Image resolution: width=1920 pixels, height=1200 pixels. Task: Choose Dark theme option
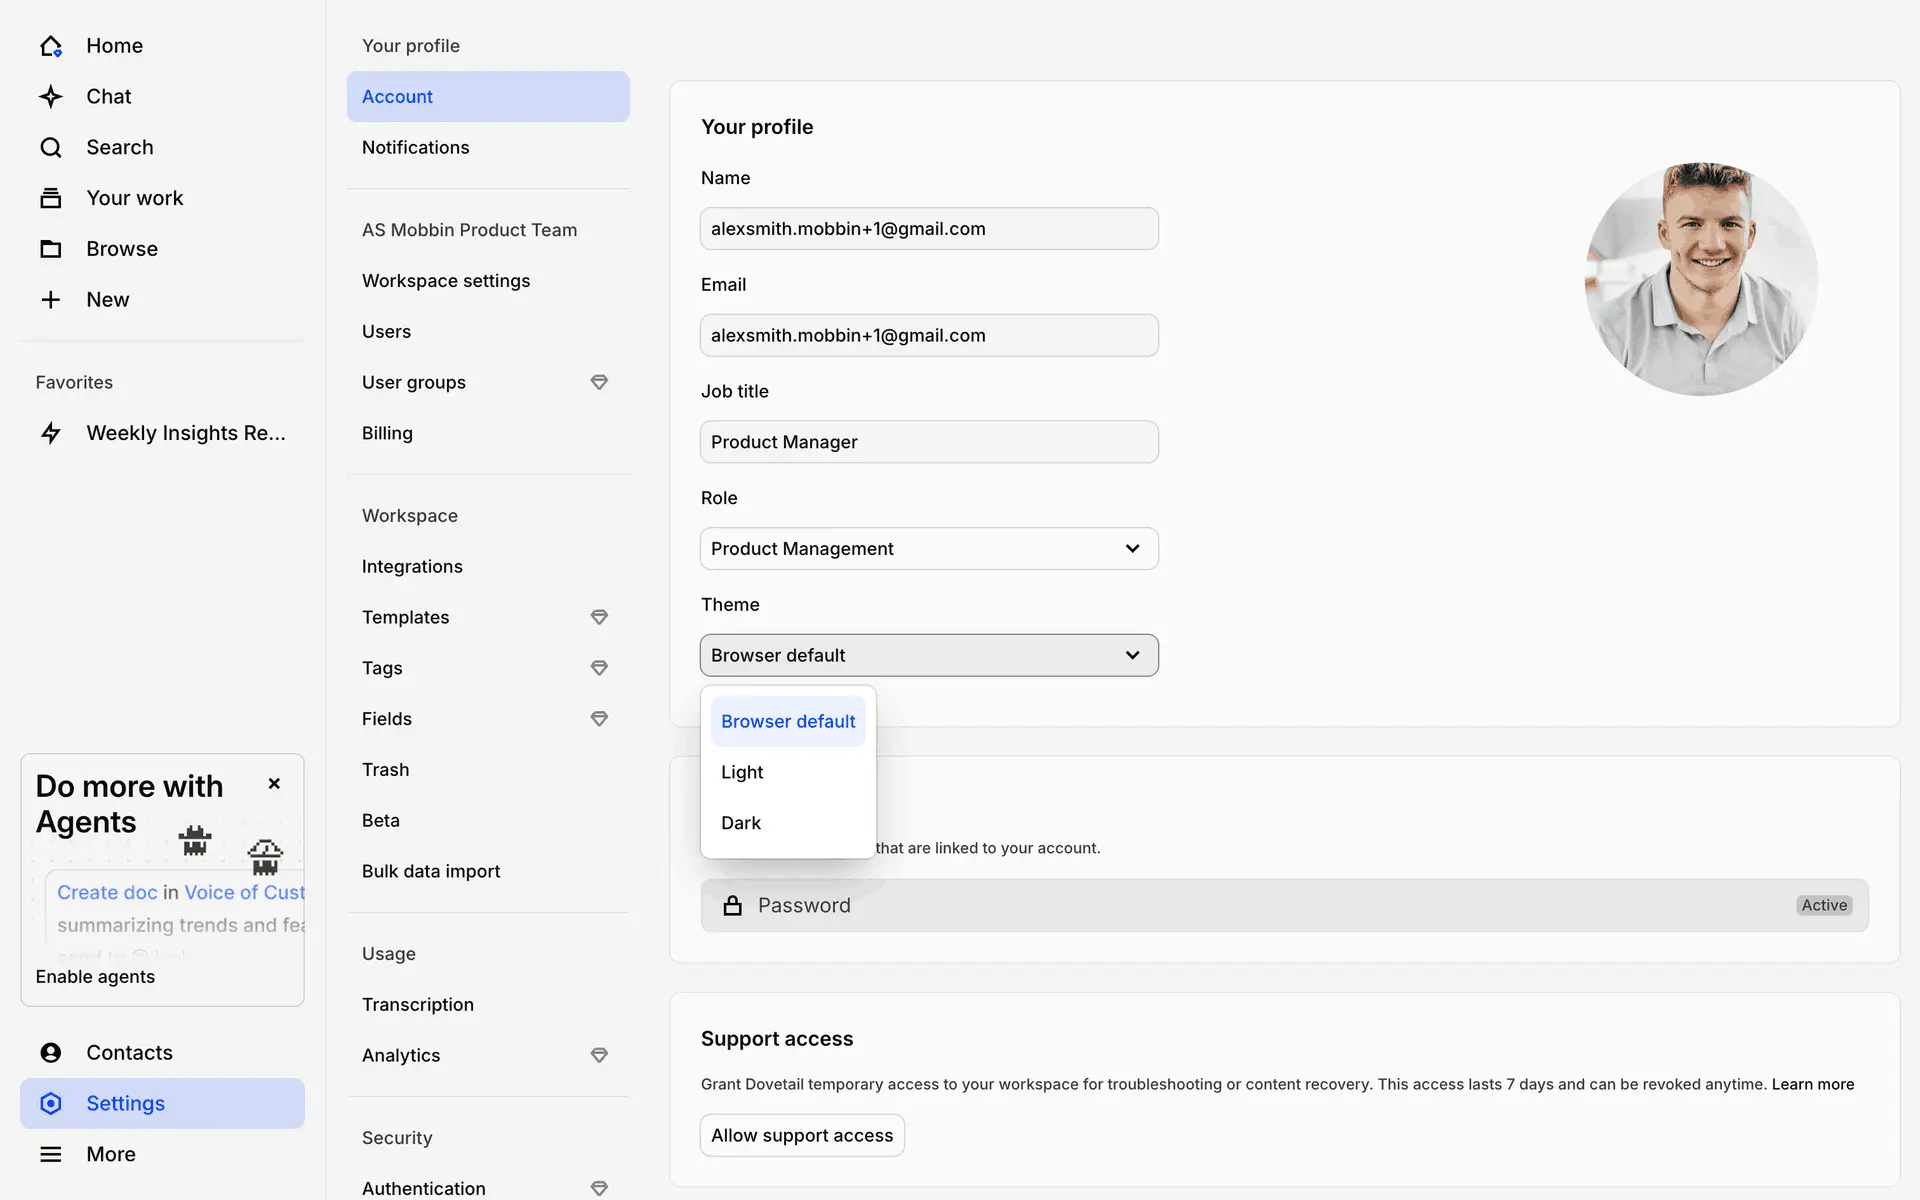[741, 823]
